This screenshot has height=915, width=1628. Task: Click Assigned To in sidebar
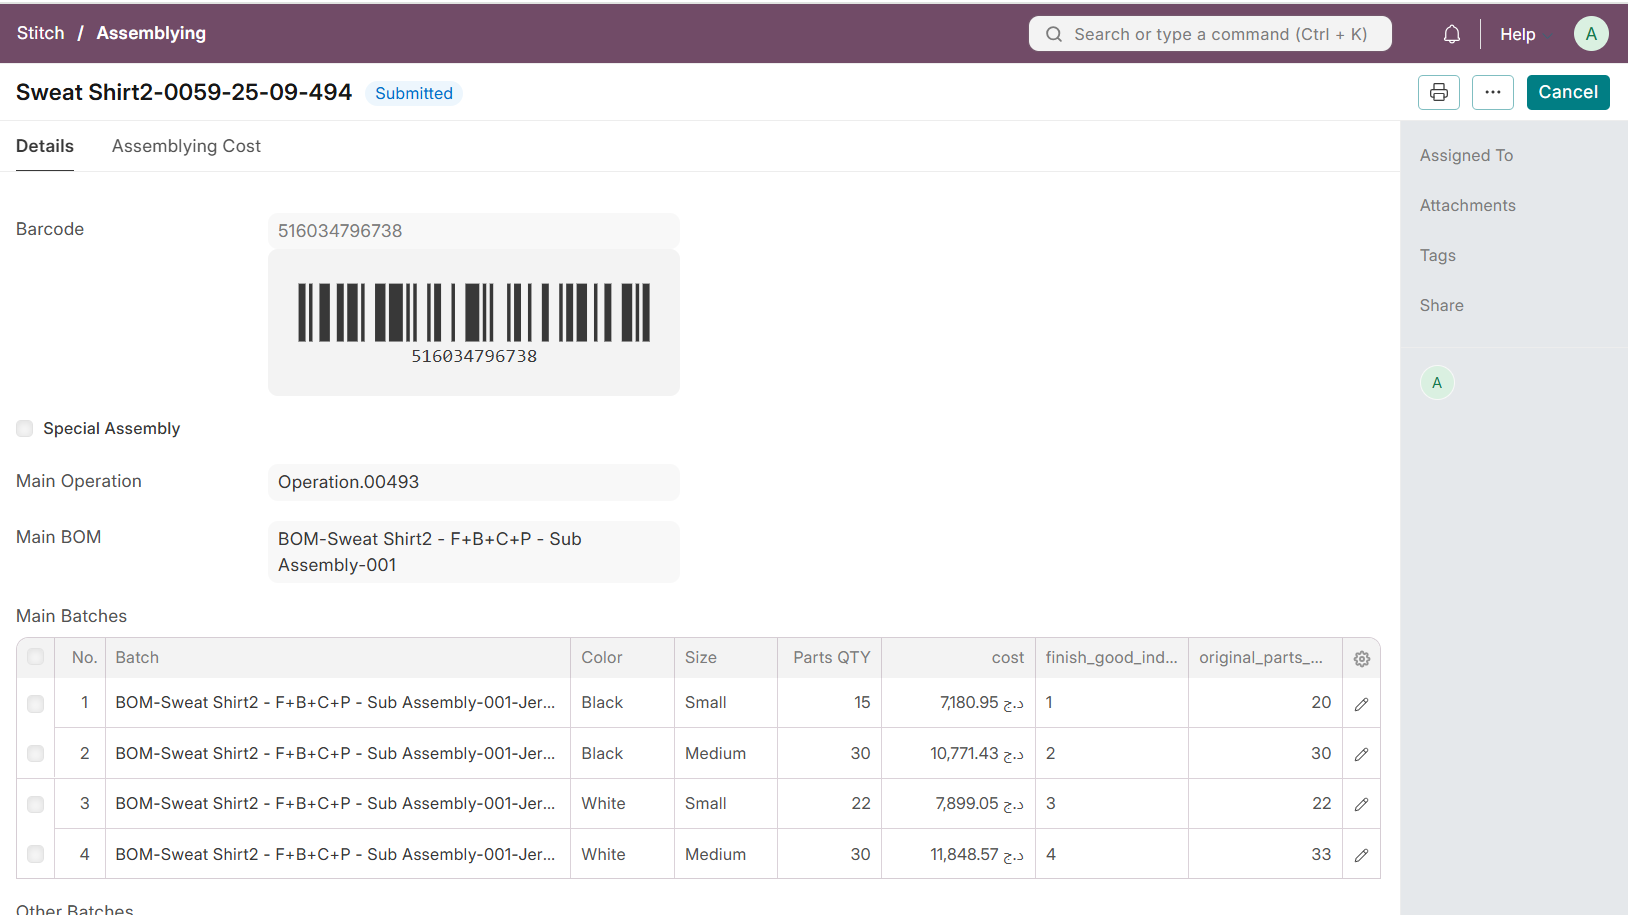point(1466,155)
